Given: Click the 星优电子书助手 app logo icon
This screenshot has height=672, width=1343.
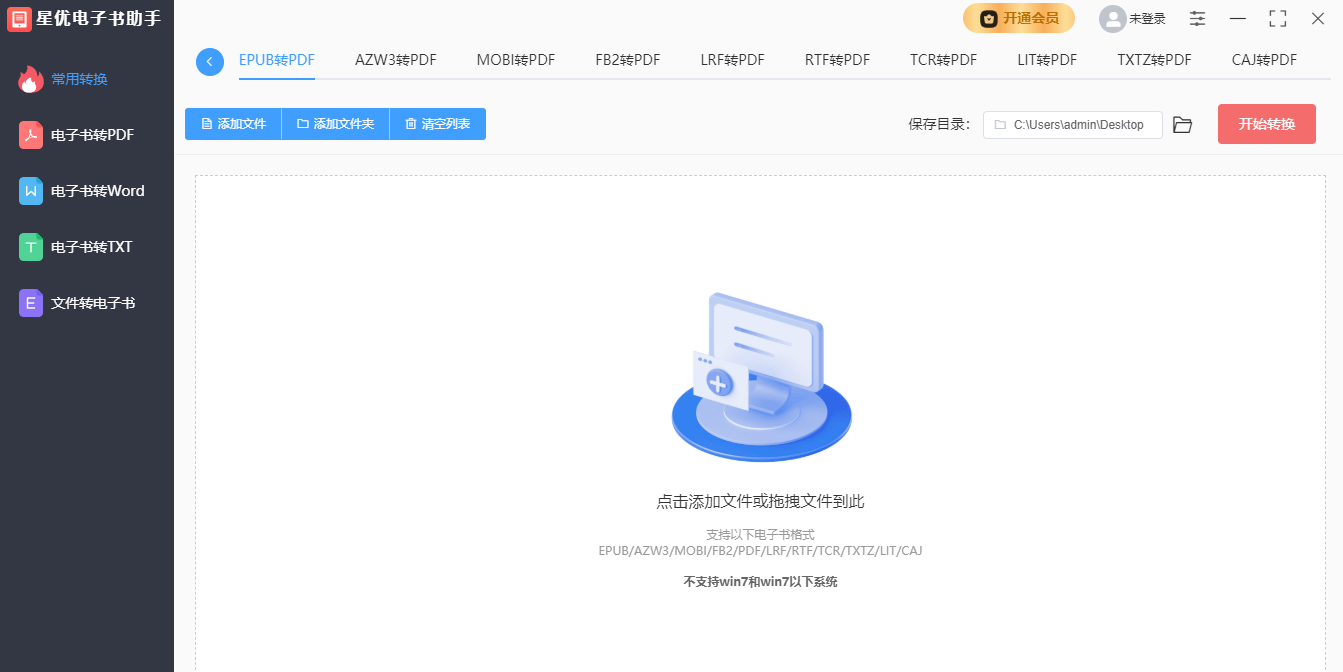Looking at the screenshot, I should click(19, 18).
